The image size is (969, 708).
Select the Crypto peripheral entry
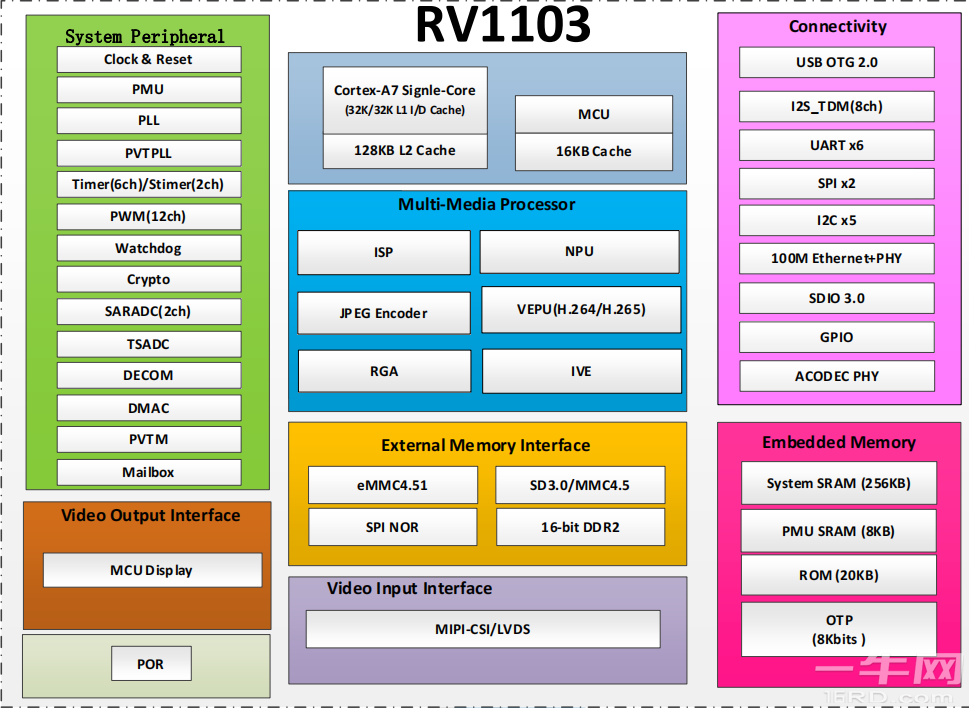tap(148, 279)
